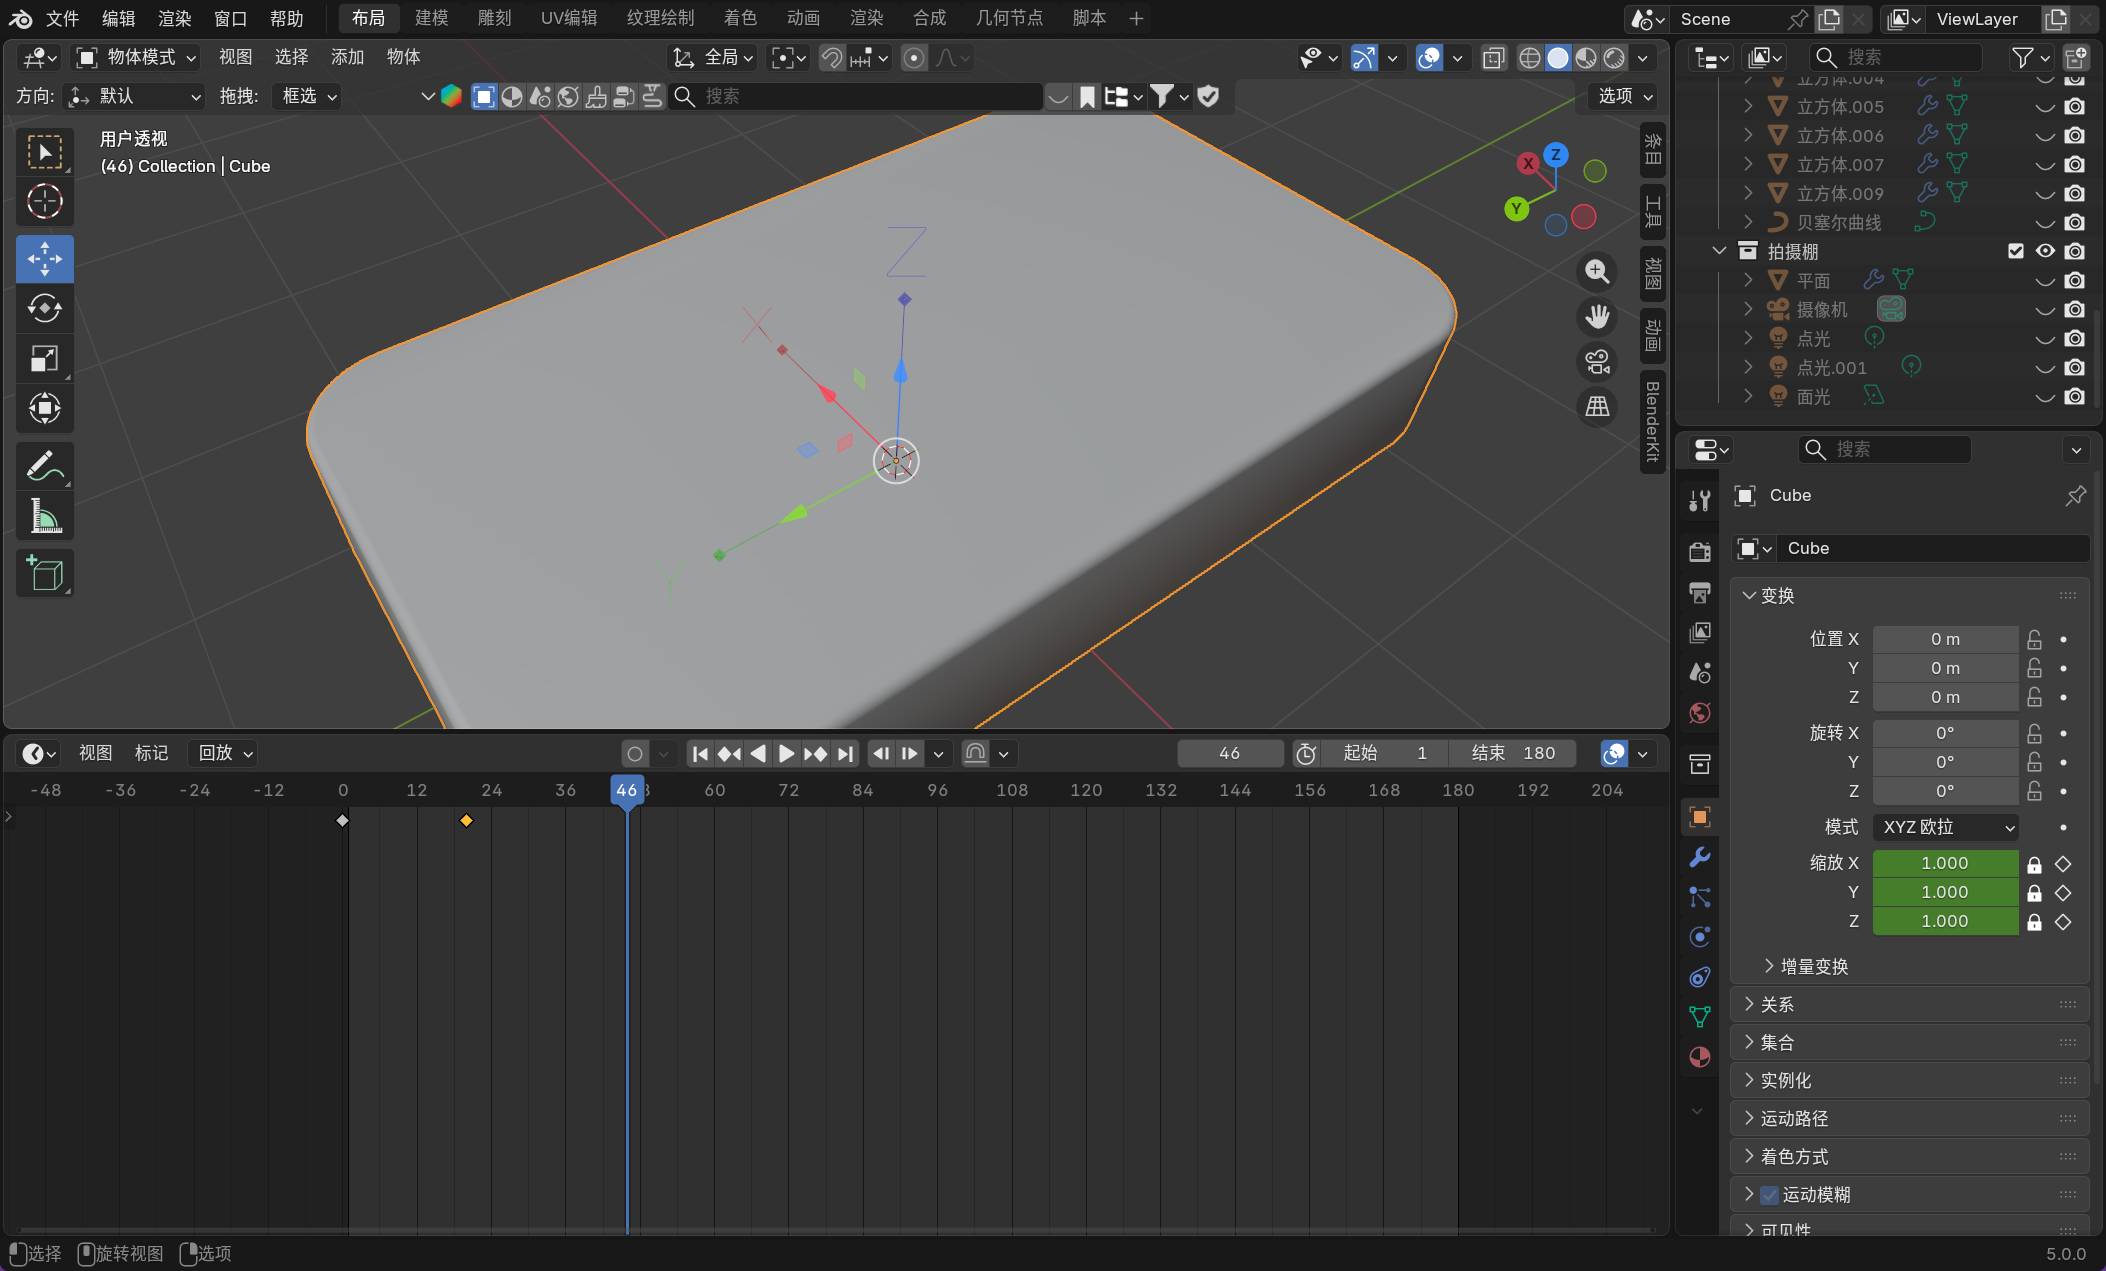
Task: Open the 渲染 menu in top bar
Action: [174, 18]
